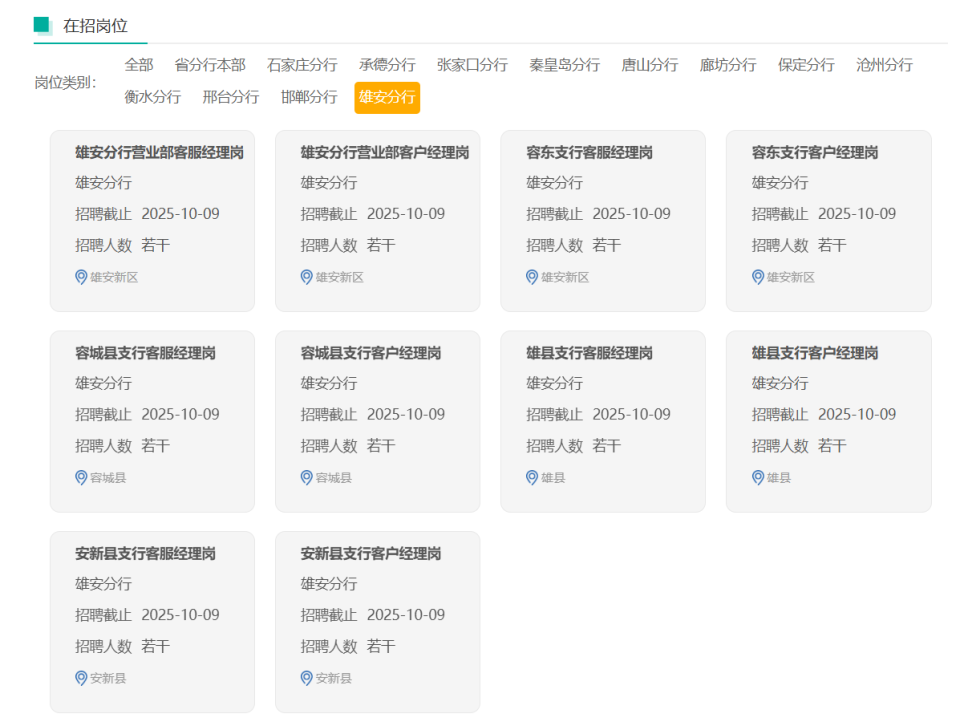This screenshot has height=726, width=960.
Task: Open 雄县支行客户经理岗 job title
Action: coord(815,353)
